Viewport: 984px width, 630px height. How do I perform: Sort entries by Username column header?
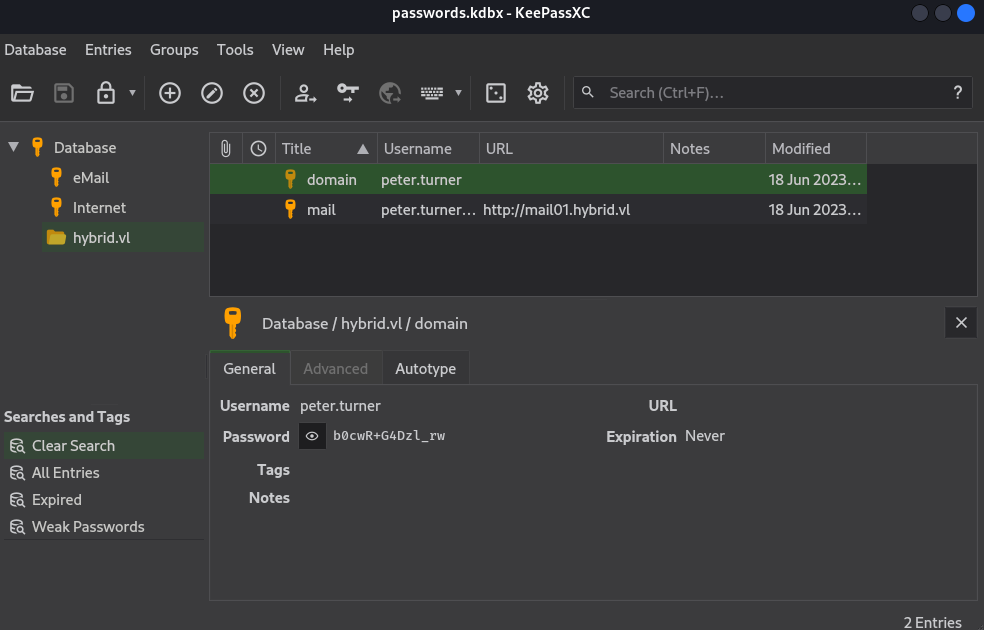[x=428, y=149]
